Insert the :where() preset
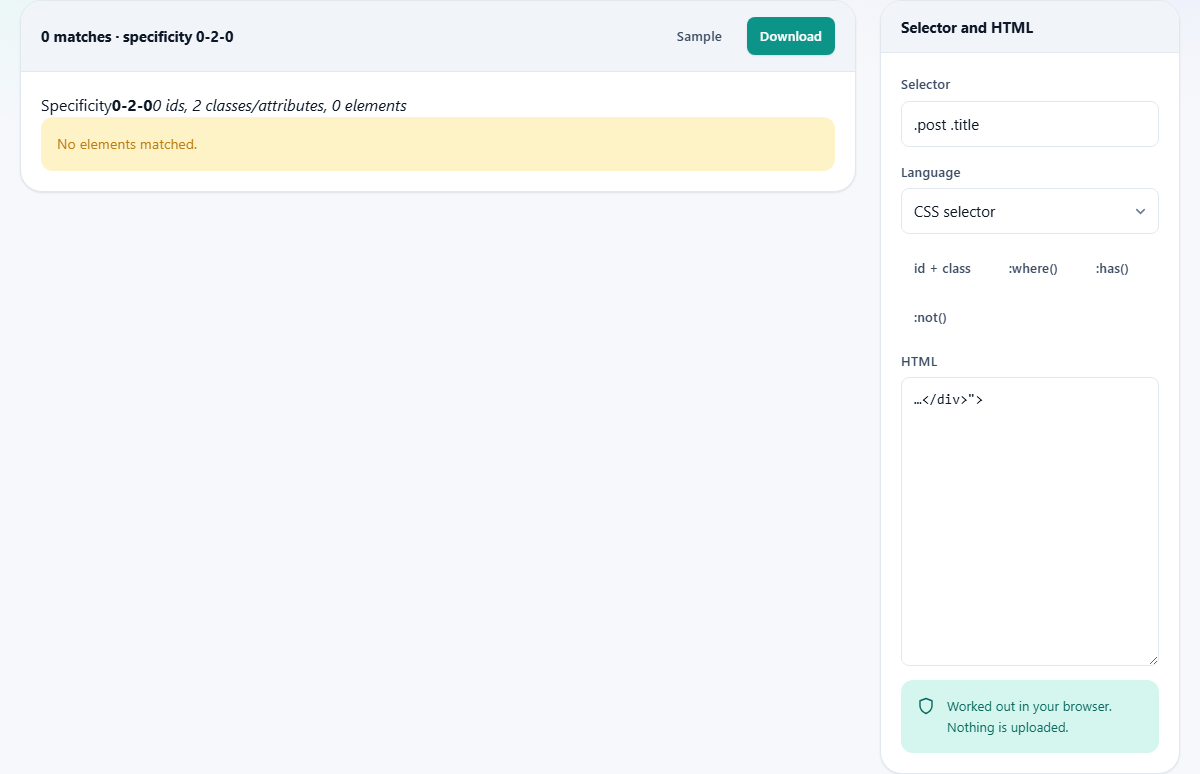 (1033, 268)
